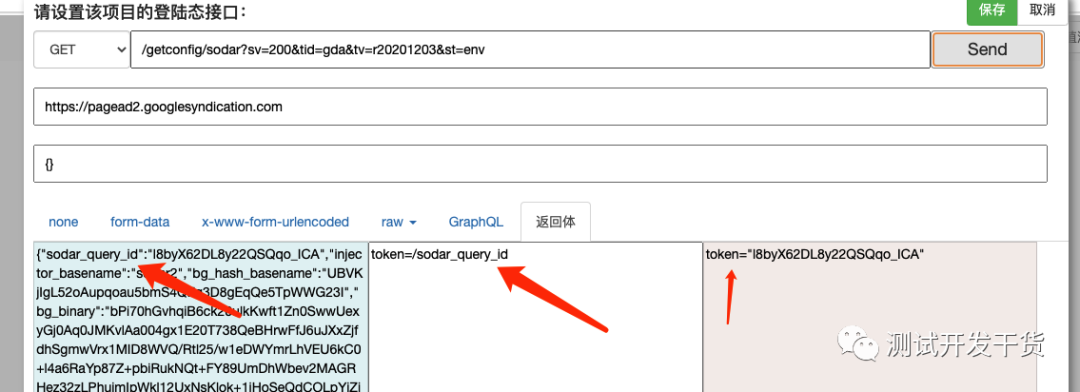Click the sodar_query_id JSON response text area
Viewport: 1080px width, 392px height.
point(201,317)
